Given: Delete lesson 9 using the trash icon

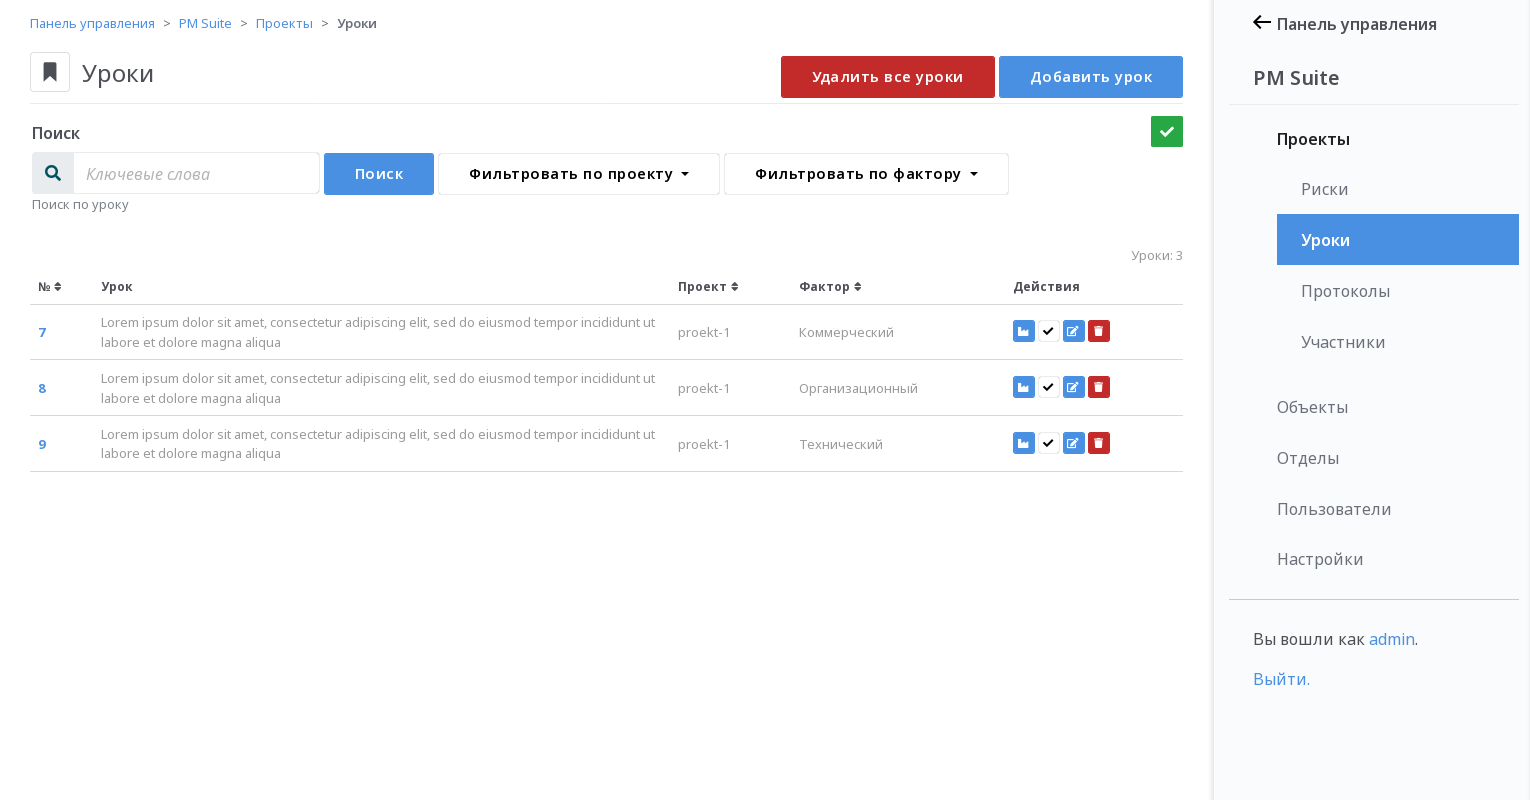Looking at the screenshot, I should 1099,443.
